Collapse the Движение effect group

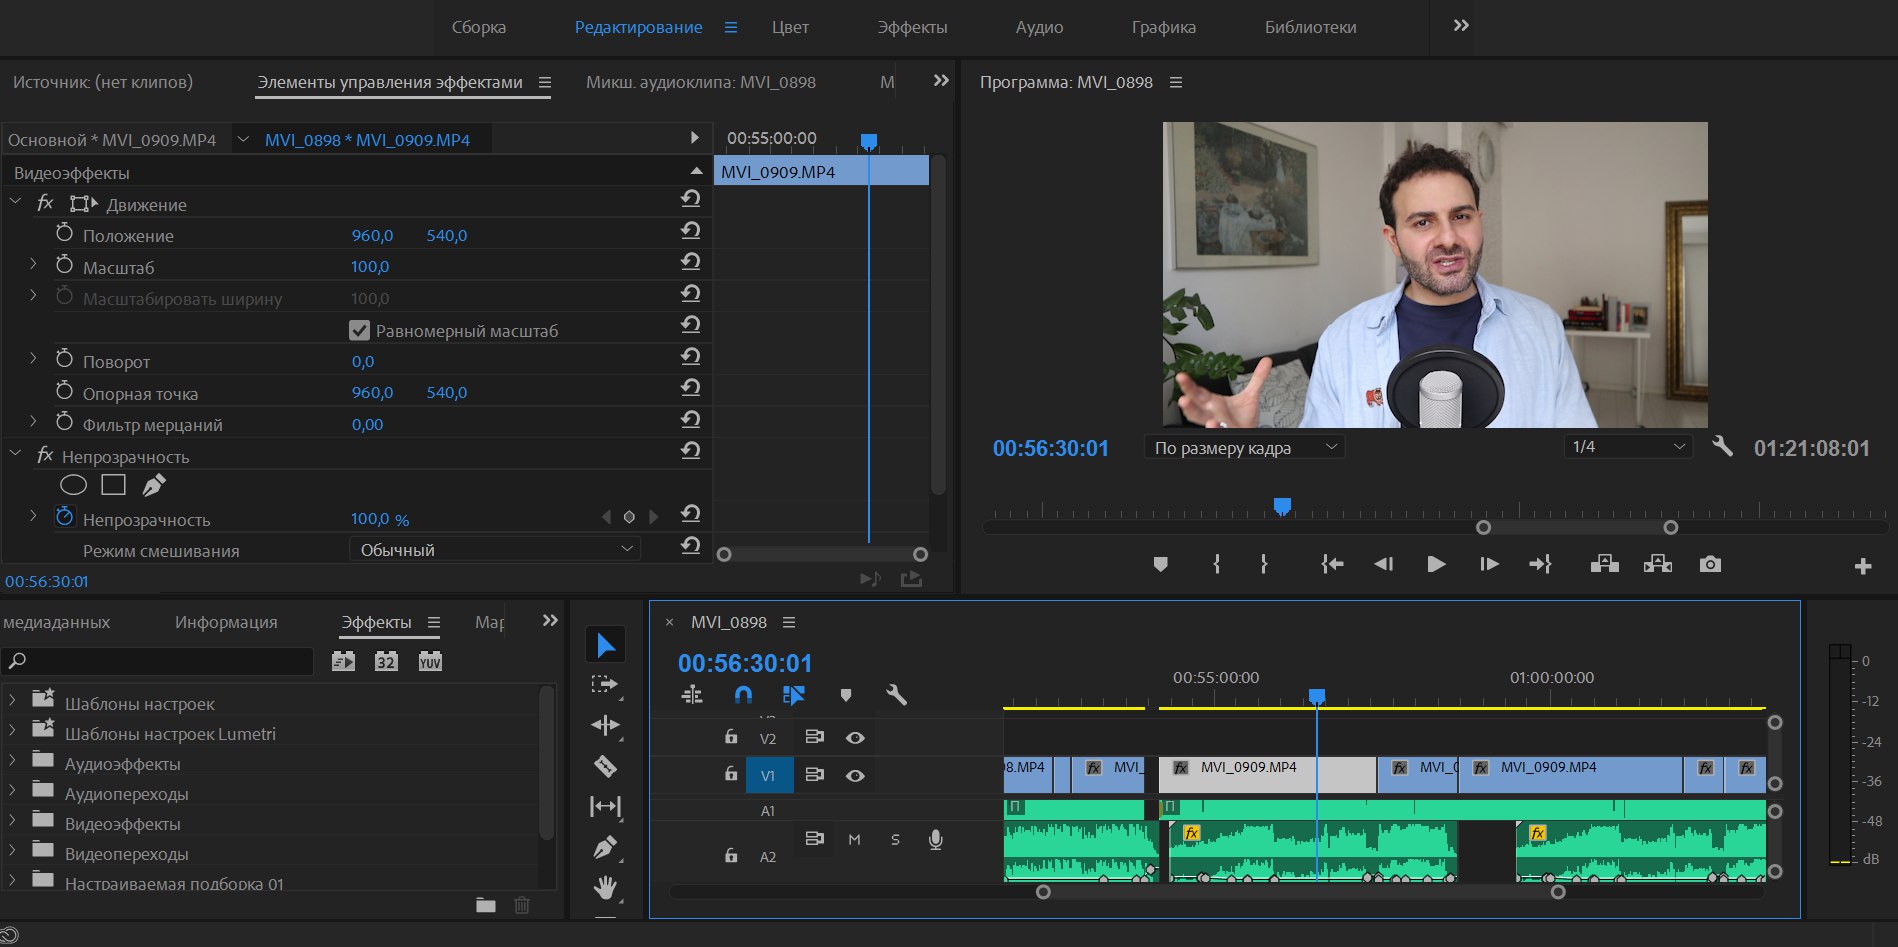15,202
